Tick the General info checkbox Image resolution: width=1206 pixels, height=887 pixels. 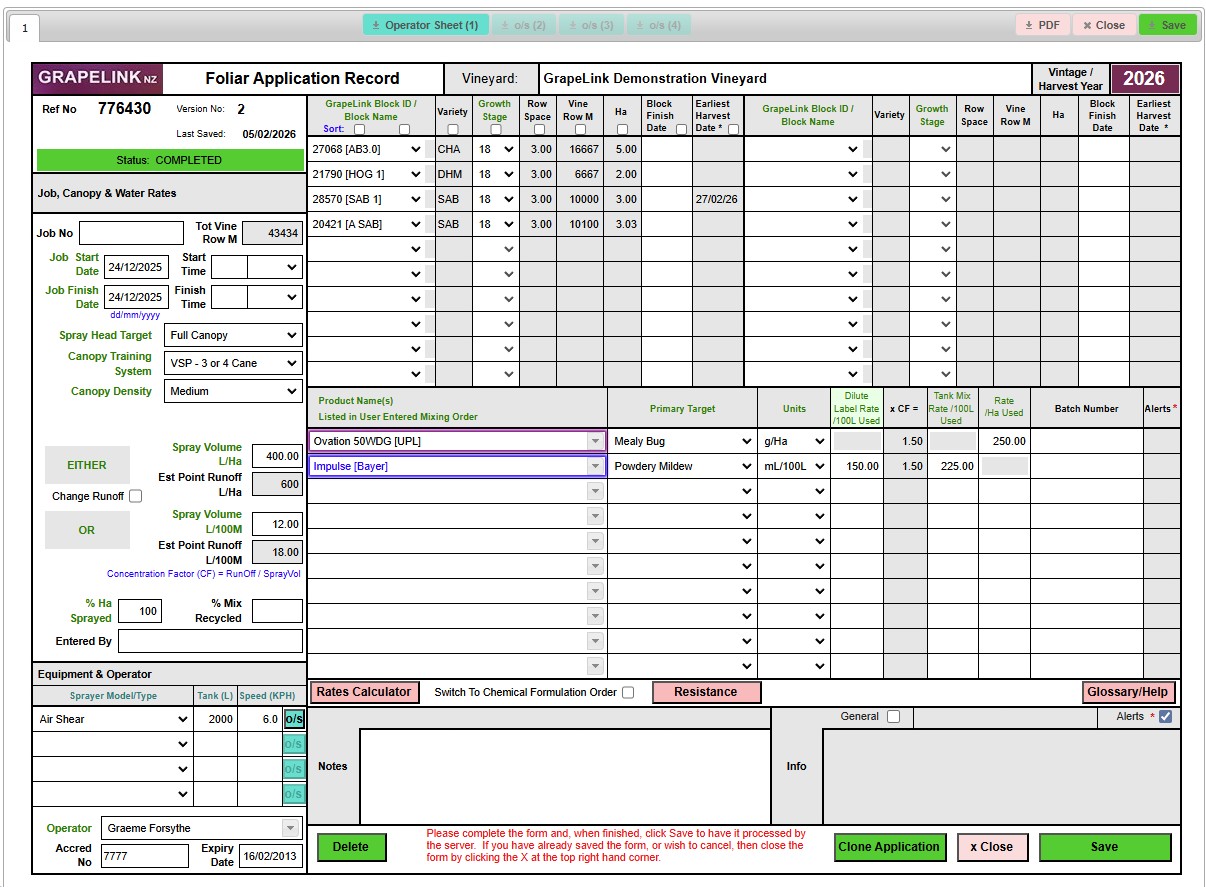coord(893,717)
